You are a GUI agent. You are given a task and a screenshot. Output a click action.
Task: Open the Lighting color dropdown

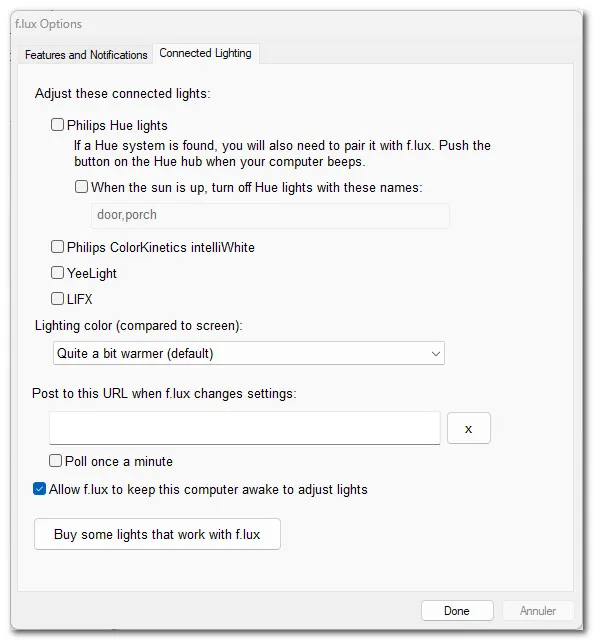pos(249,353)
